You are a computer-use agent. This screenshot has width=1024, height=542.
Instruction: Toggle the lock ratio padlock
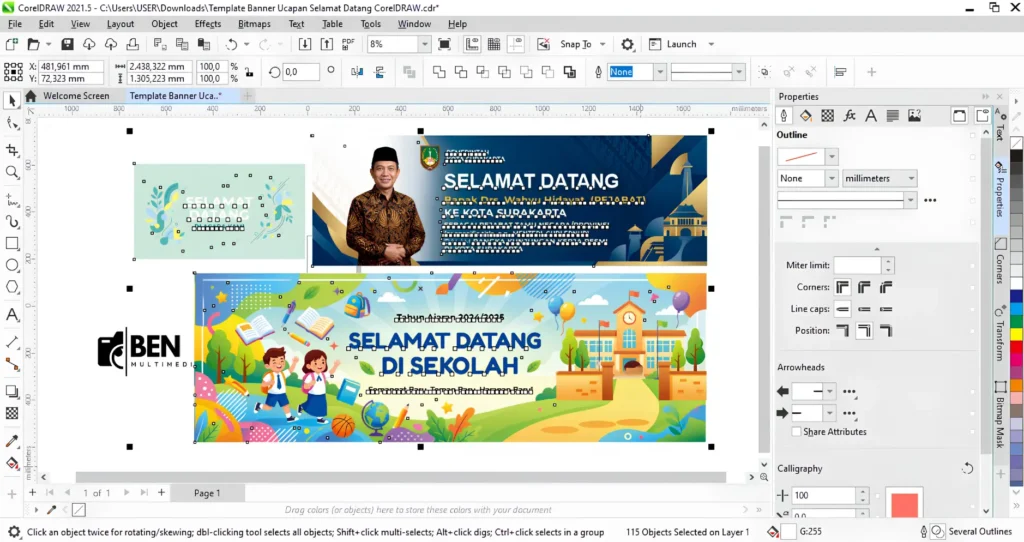pyautogui.click(x=249, y=72)
